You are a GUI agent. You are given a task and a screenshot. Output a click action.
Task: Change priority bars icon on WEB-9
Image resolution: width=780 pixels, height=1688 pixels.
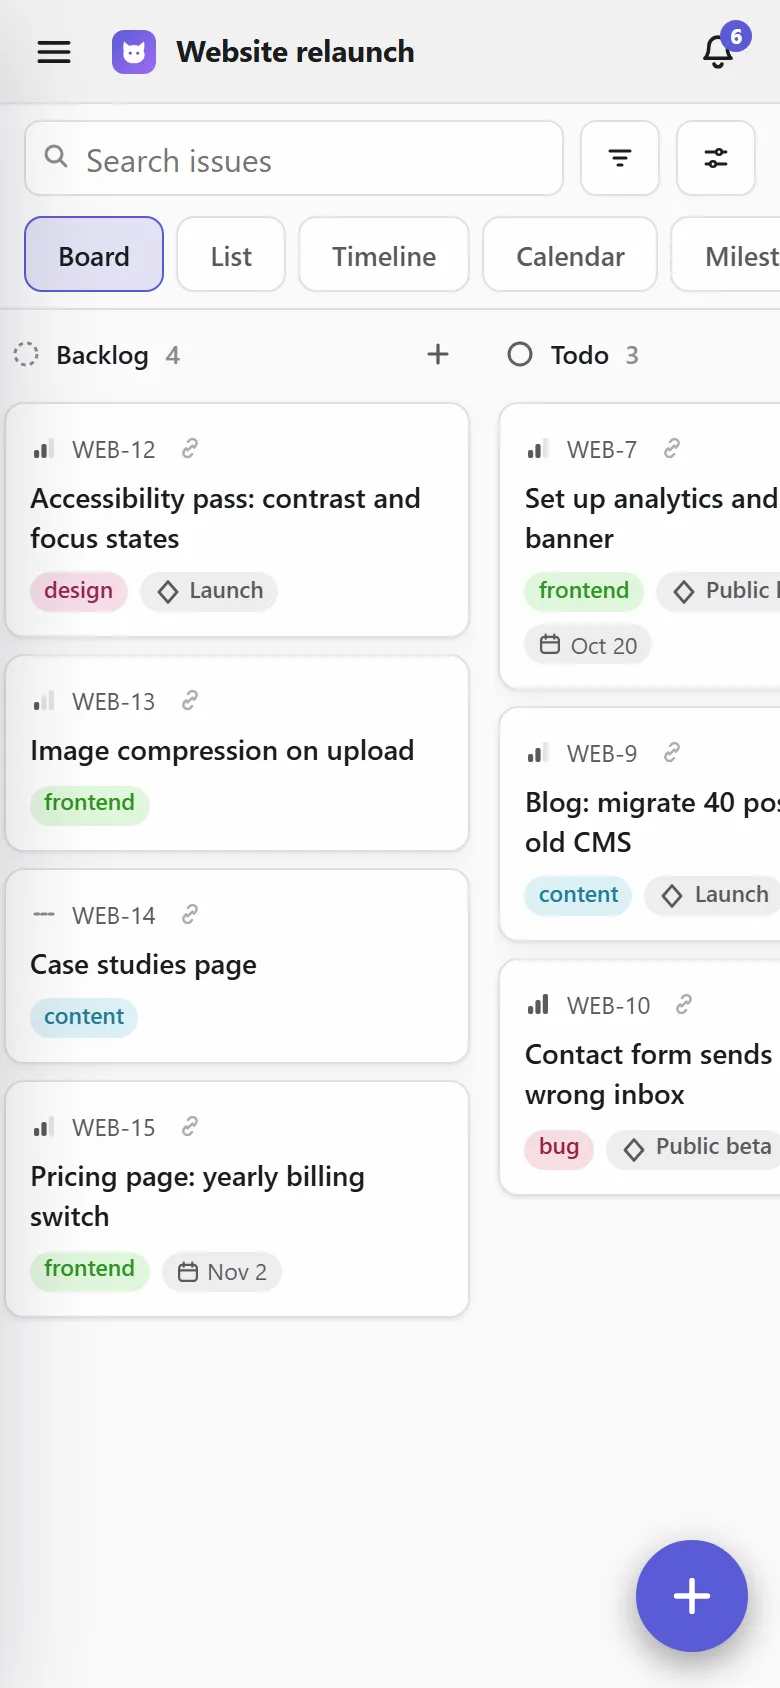(538, 753)
